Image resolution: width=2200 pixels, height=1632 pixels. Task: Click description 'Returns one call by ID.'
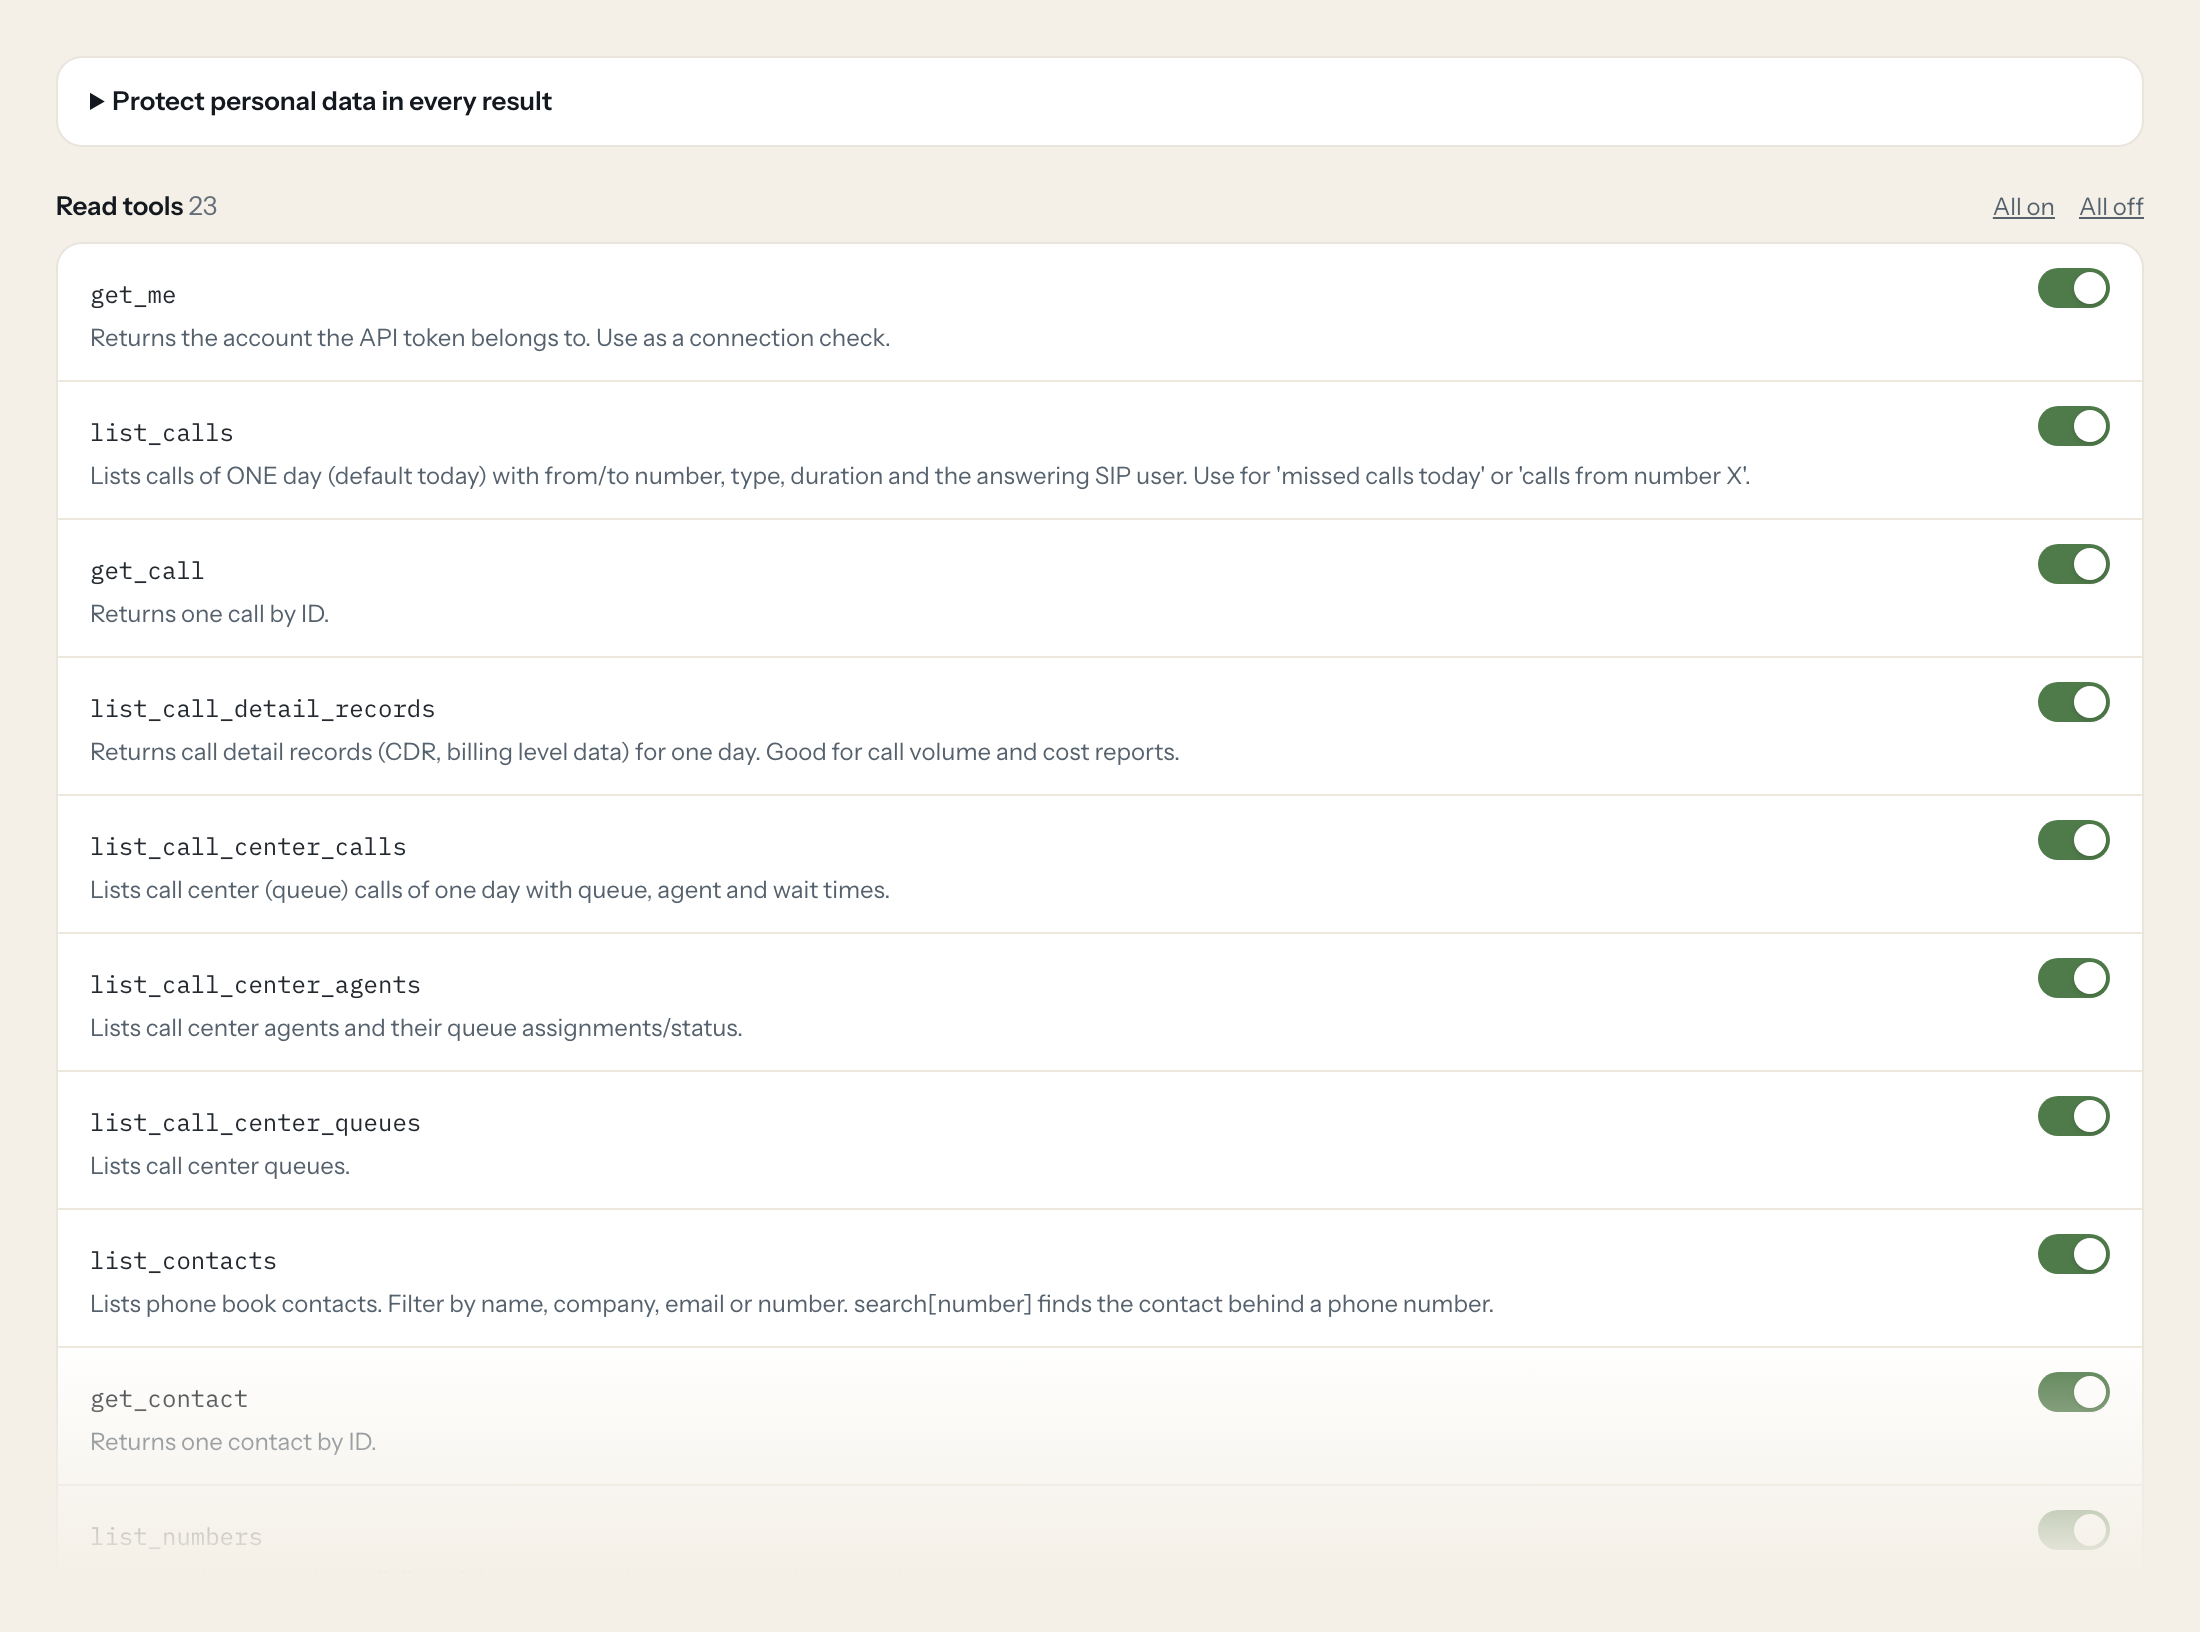pyautogui.click(x=210, y=614)
